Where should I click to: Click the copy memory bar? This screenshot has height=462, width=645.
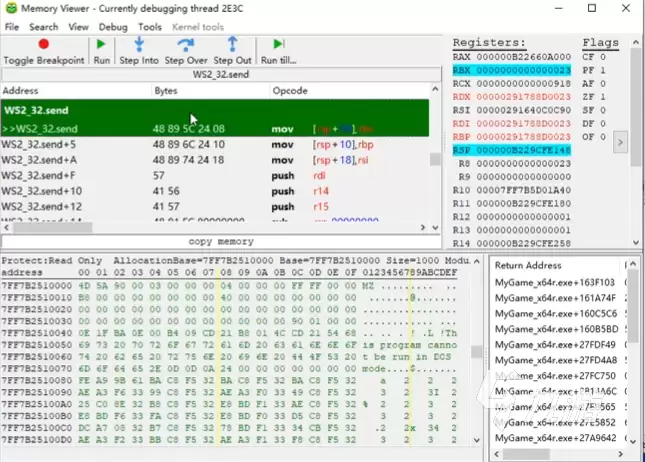[221, 241]
